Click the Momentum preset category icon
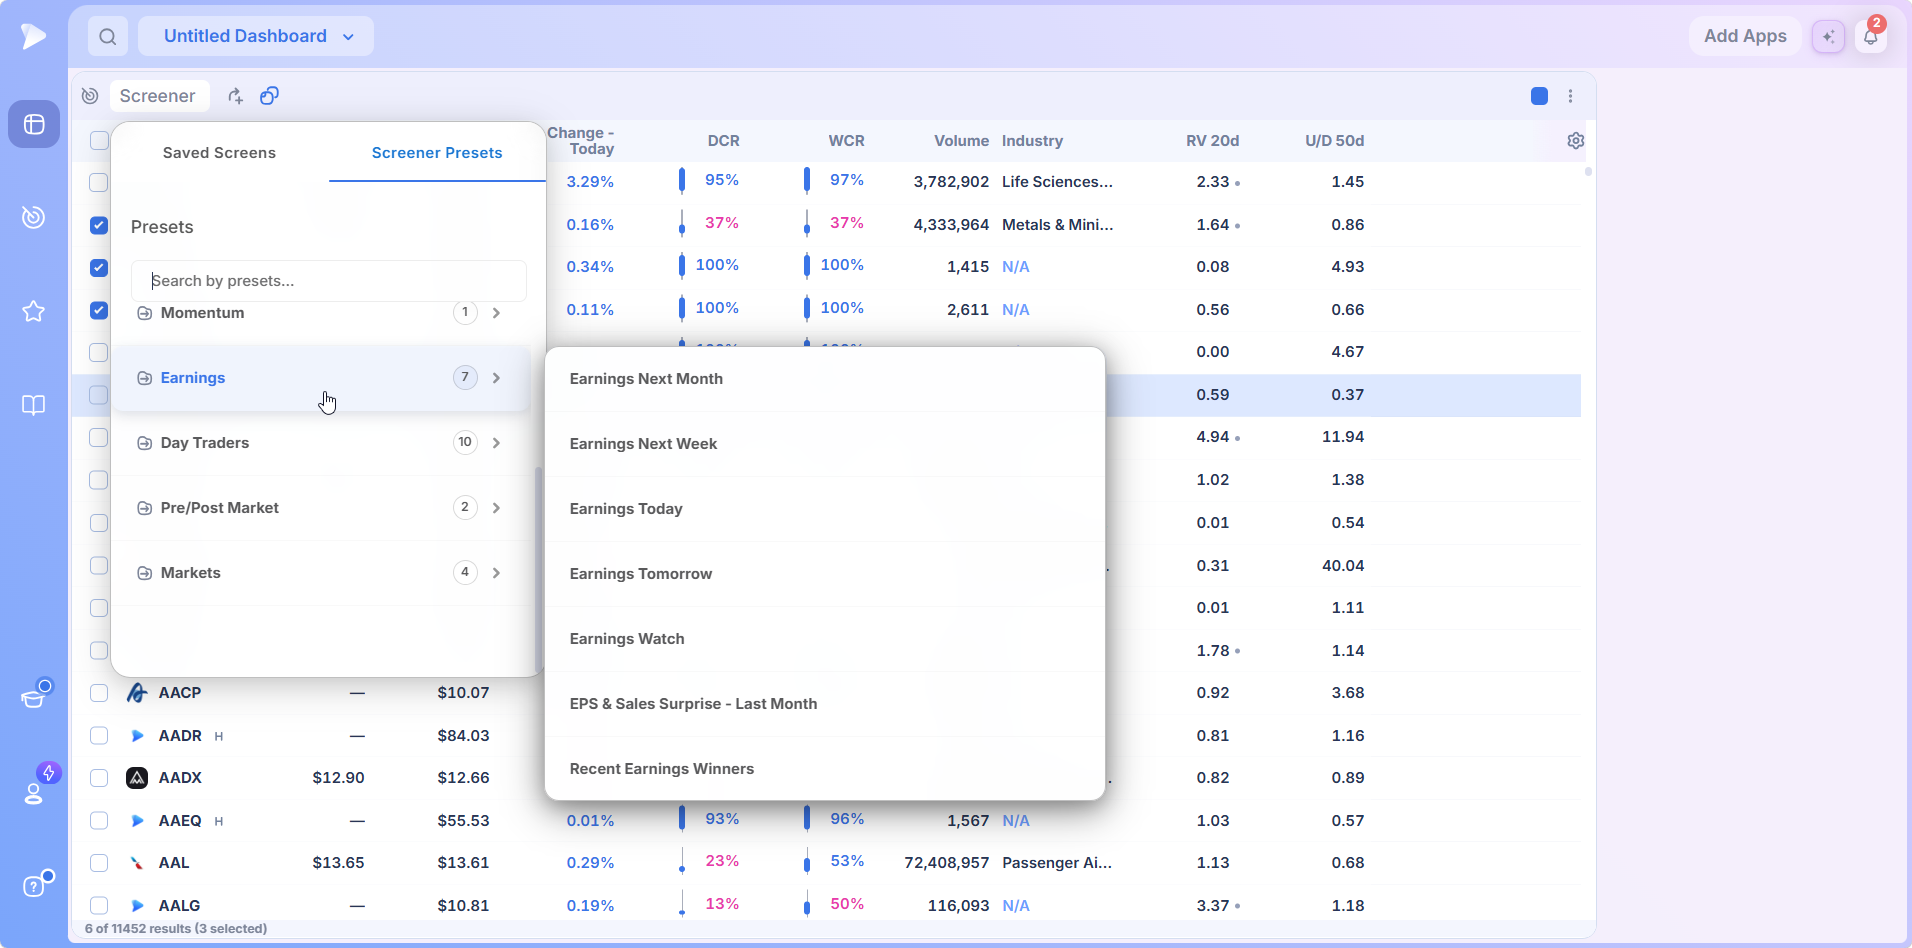 [x=144, y=313]
